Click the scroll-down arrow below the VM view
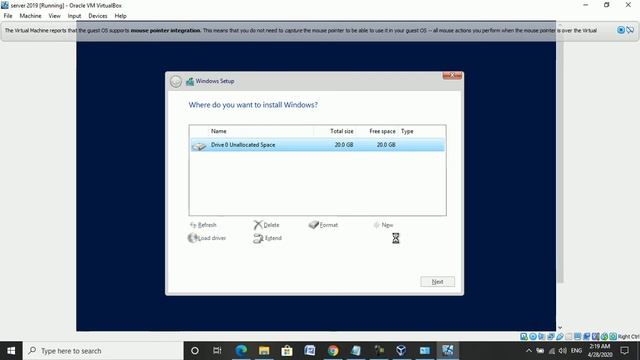Screen dimensions: 640x360 click(x=560, y=327)
